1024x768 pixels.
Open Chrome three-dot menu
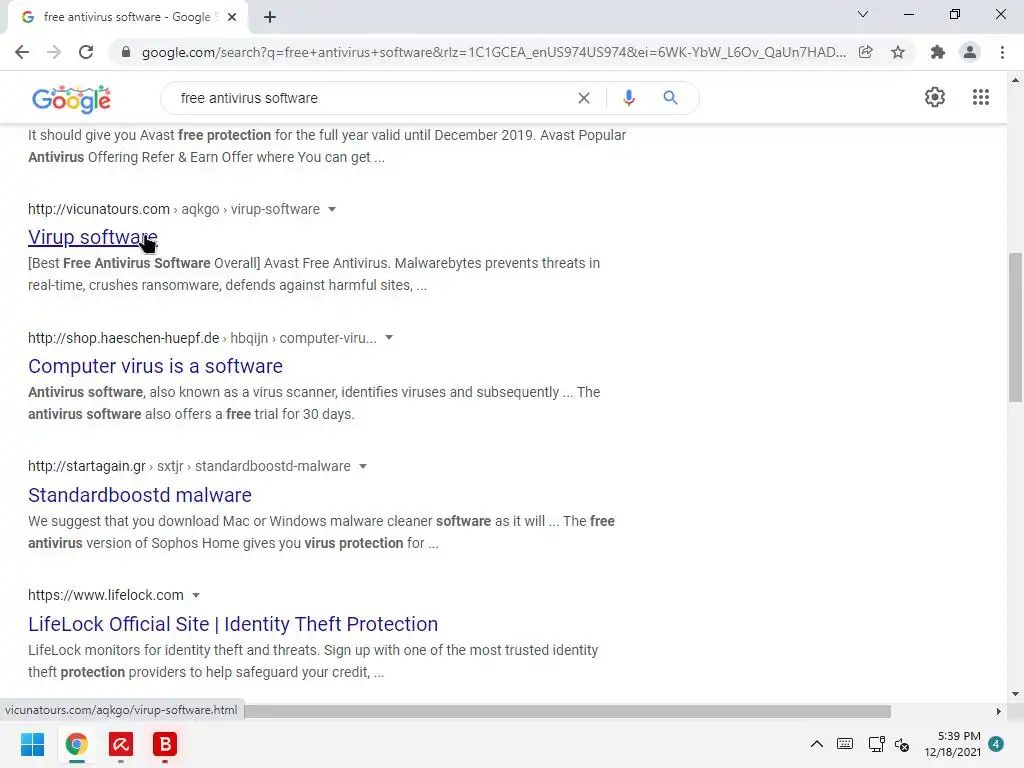click(x=1002, y=52)
